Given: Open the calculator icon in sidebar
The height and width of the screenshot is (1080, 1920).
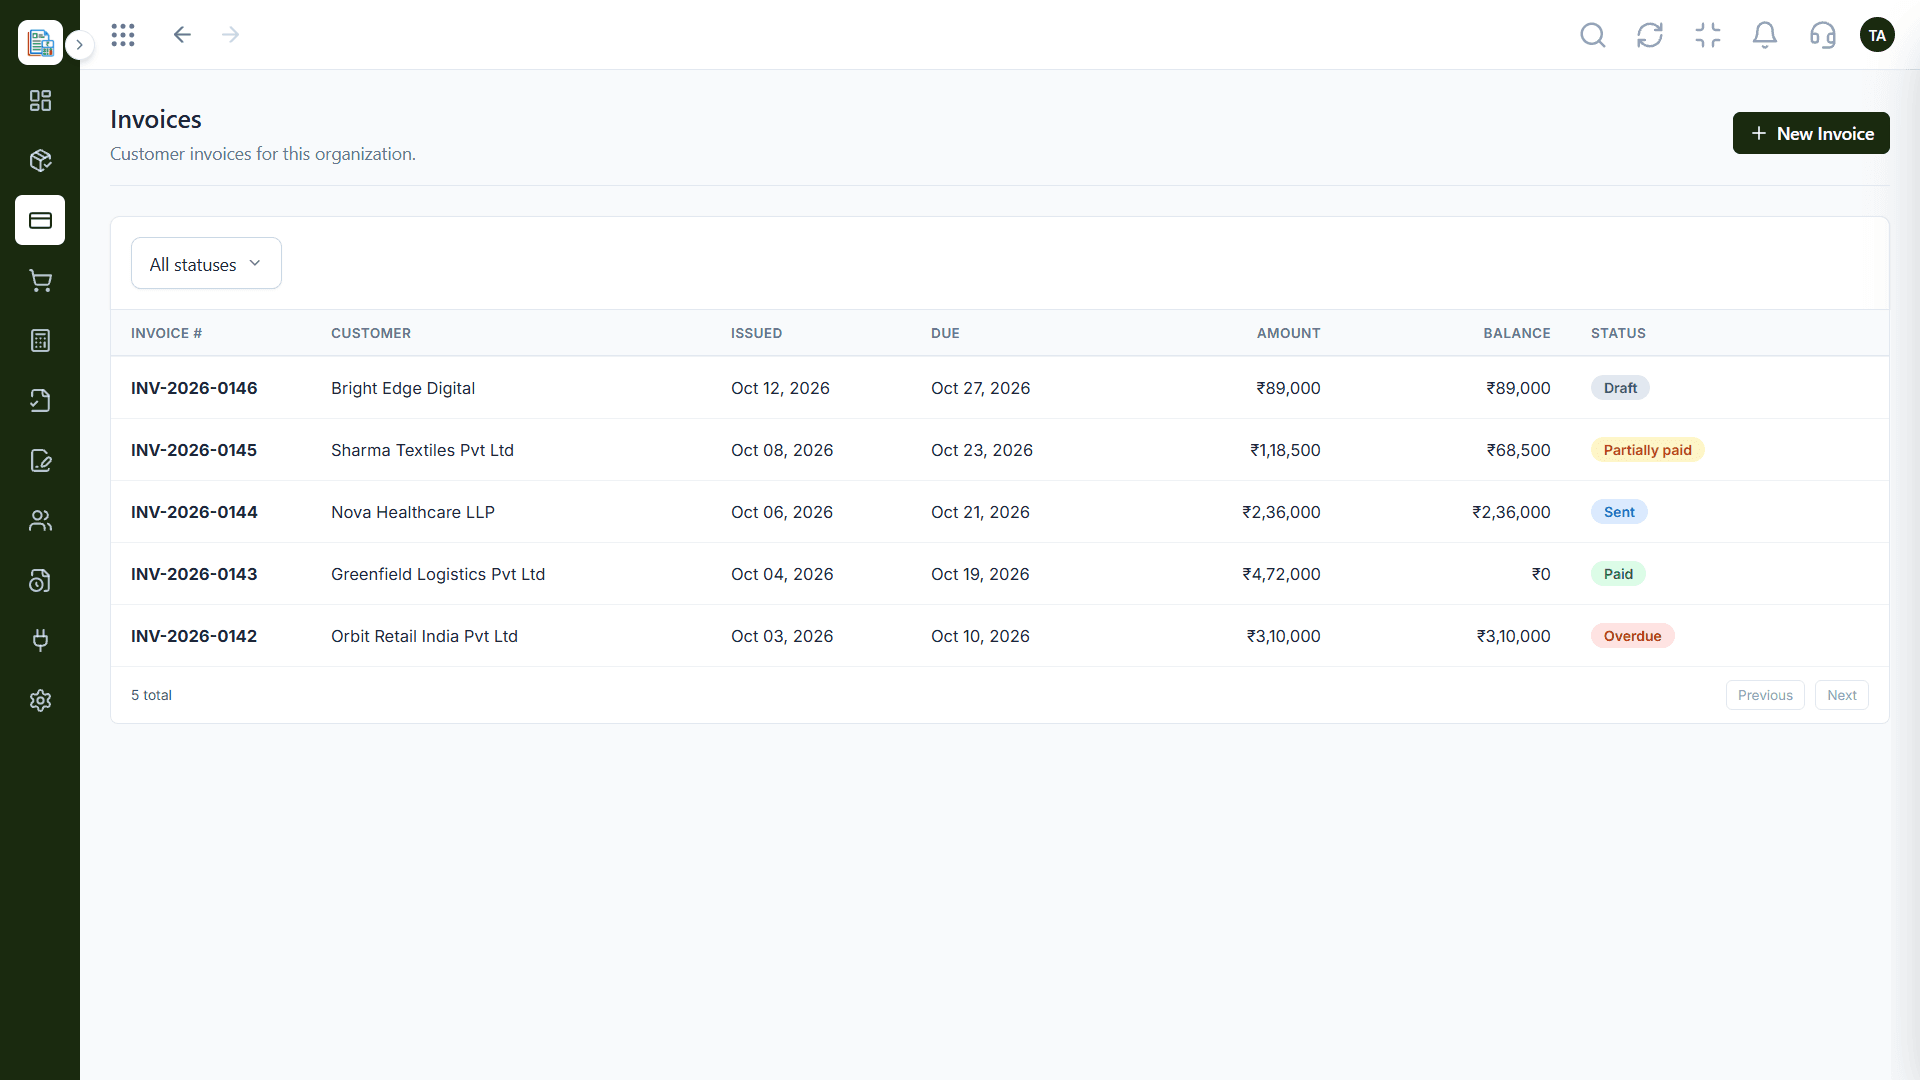Looking at the screenshot, I should click(x=40, y=341).
